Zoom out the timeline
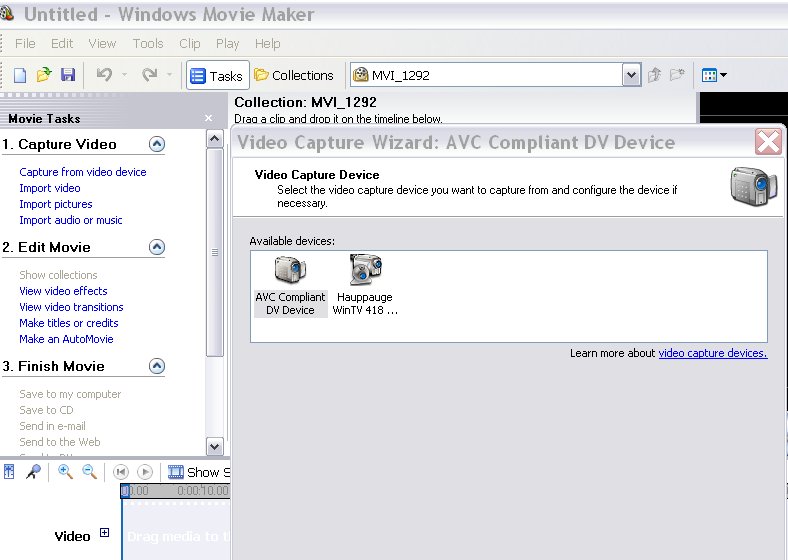Screen dimensions: 788x560 (x=89, y=472)
